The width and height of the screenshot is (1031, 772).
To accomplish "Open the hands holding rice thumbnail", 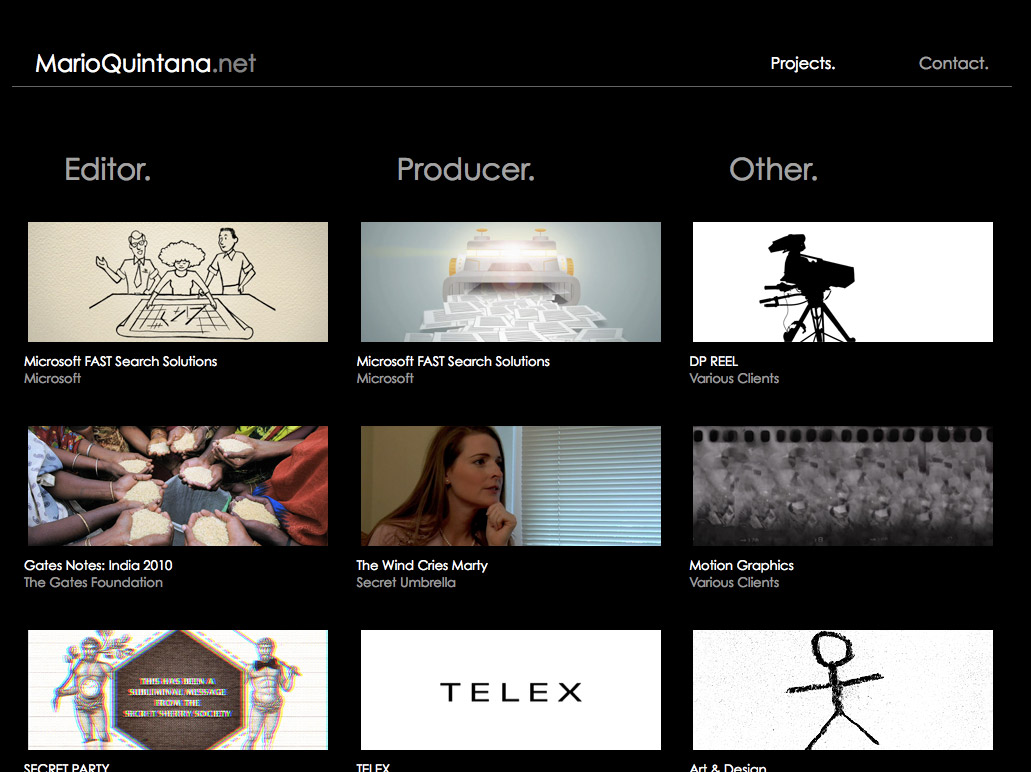I will [x=178, y=486].
